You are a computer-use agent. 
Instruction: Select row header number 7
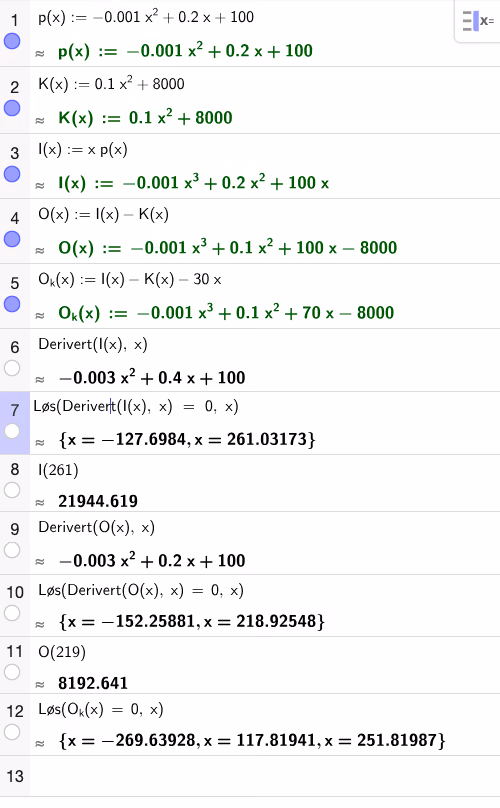[14, 410]
